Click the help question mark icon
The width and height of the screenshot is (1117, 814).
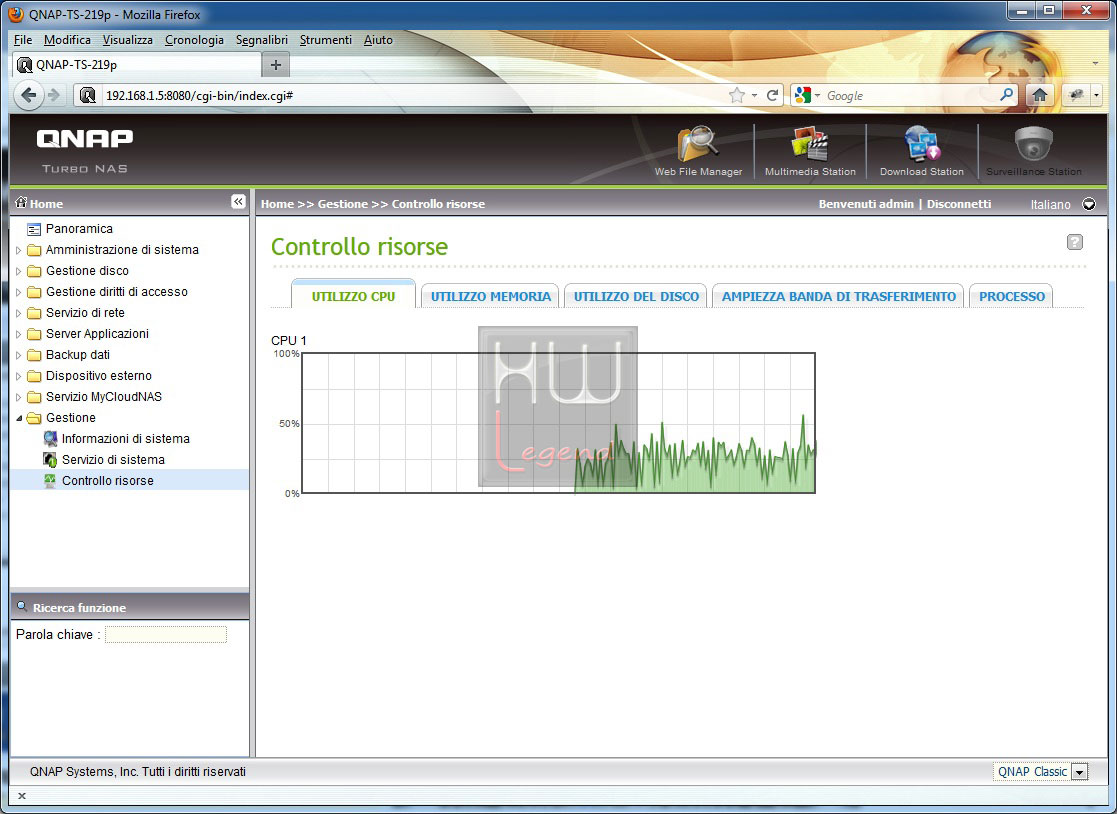pos(1075,242)
